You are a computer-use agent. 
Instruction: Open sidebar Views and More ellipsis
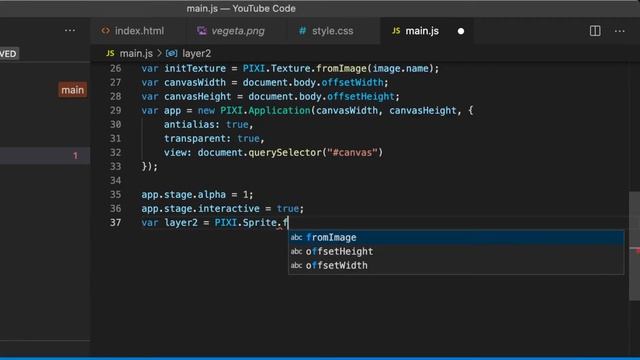click(70, 30)
